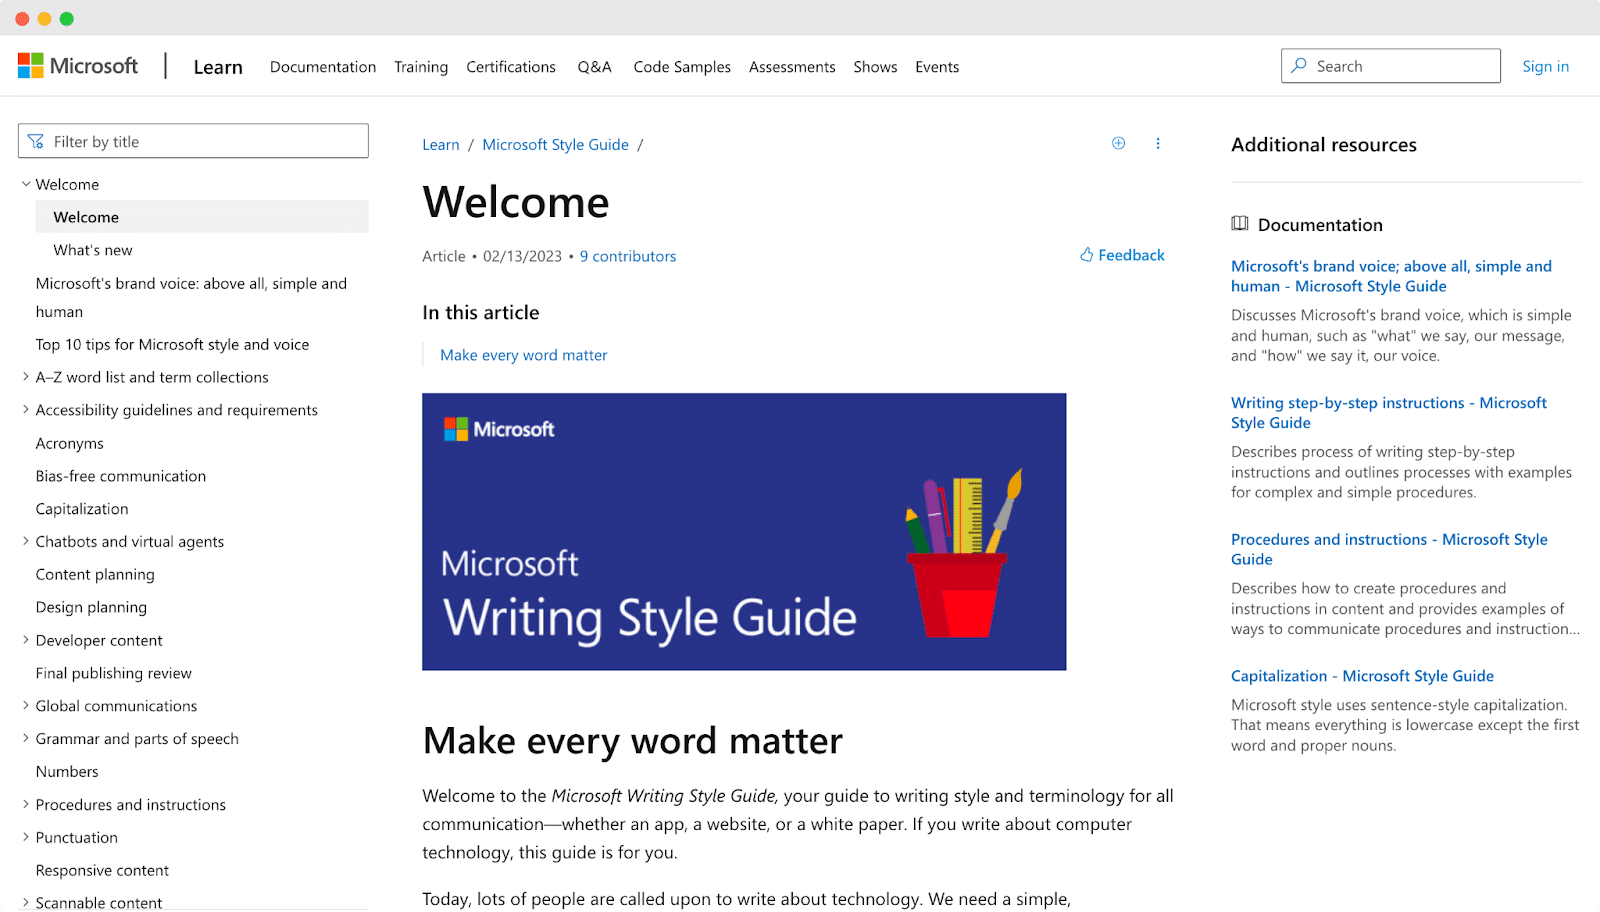Select What's new in the sidebar
This screenshot has width=1600, height=912.
[92, 249]
